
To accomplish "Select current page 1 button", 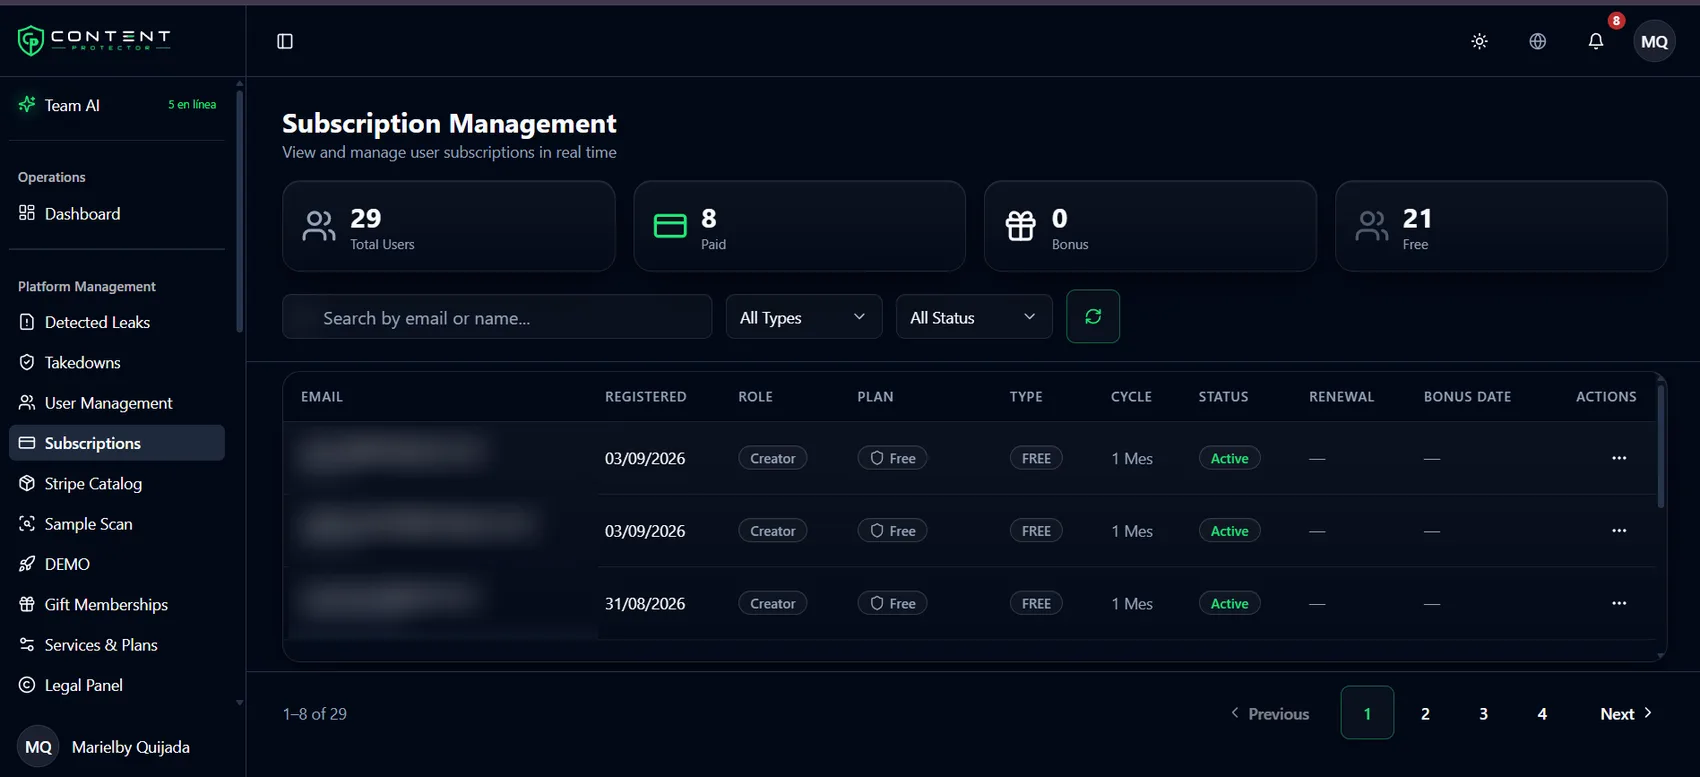I will 1367,713.
